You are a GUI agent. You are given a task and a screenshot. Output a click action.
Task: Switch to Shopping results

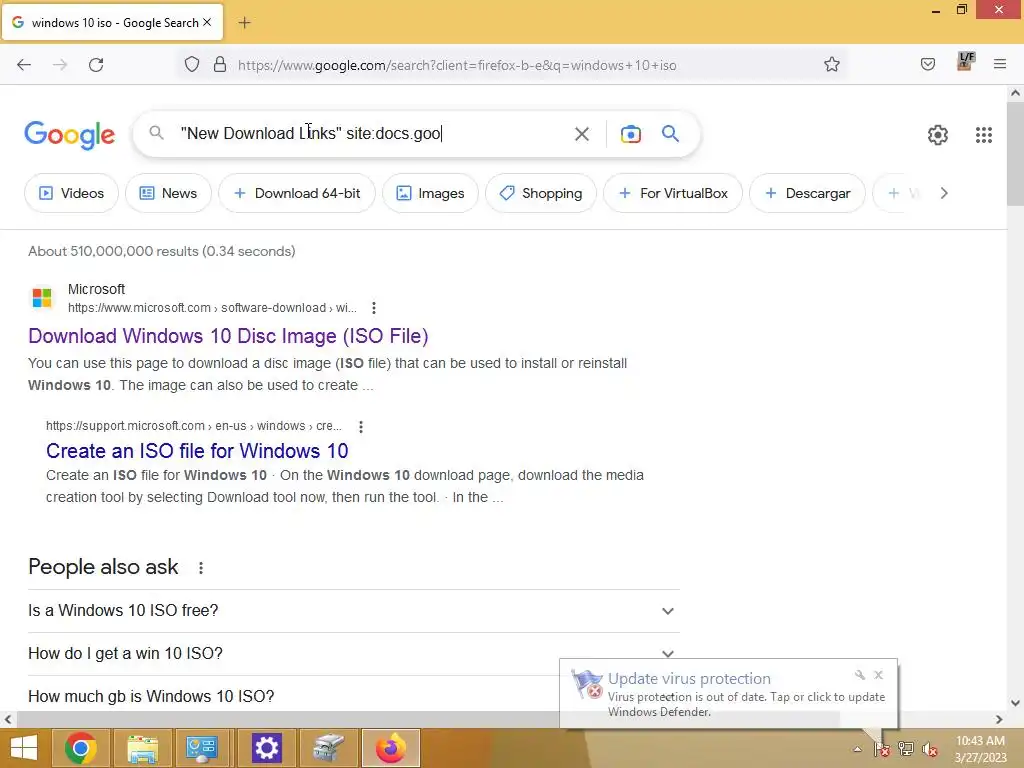[x=541, y=193]
